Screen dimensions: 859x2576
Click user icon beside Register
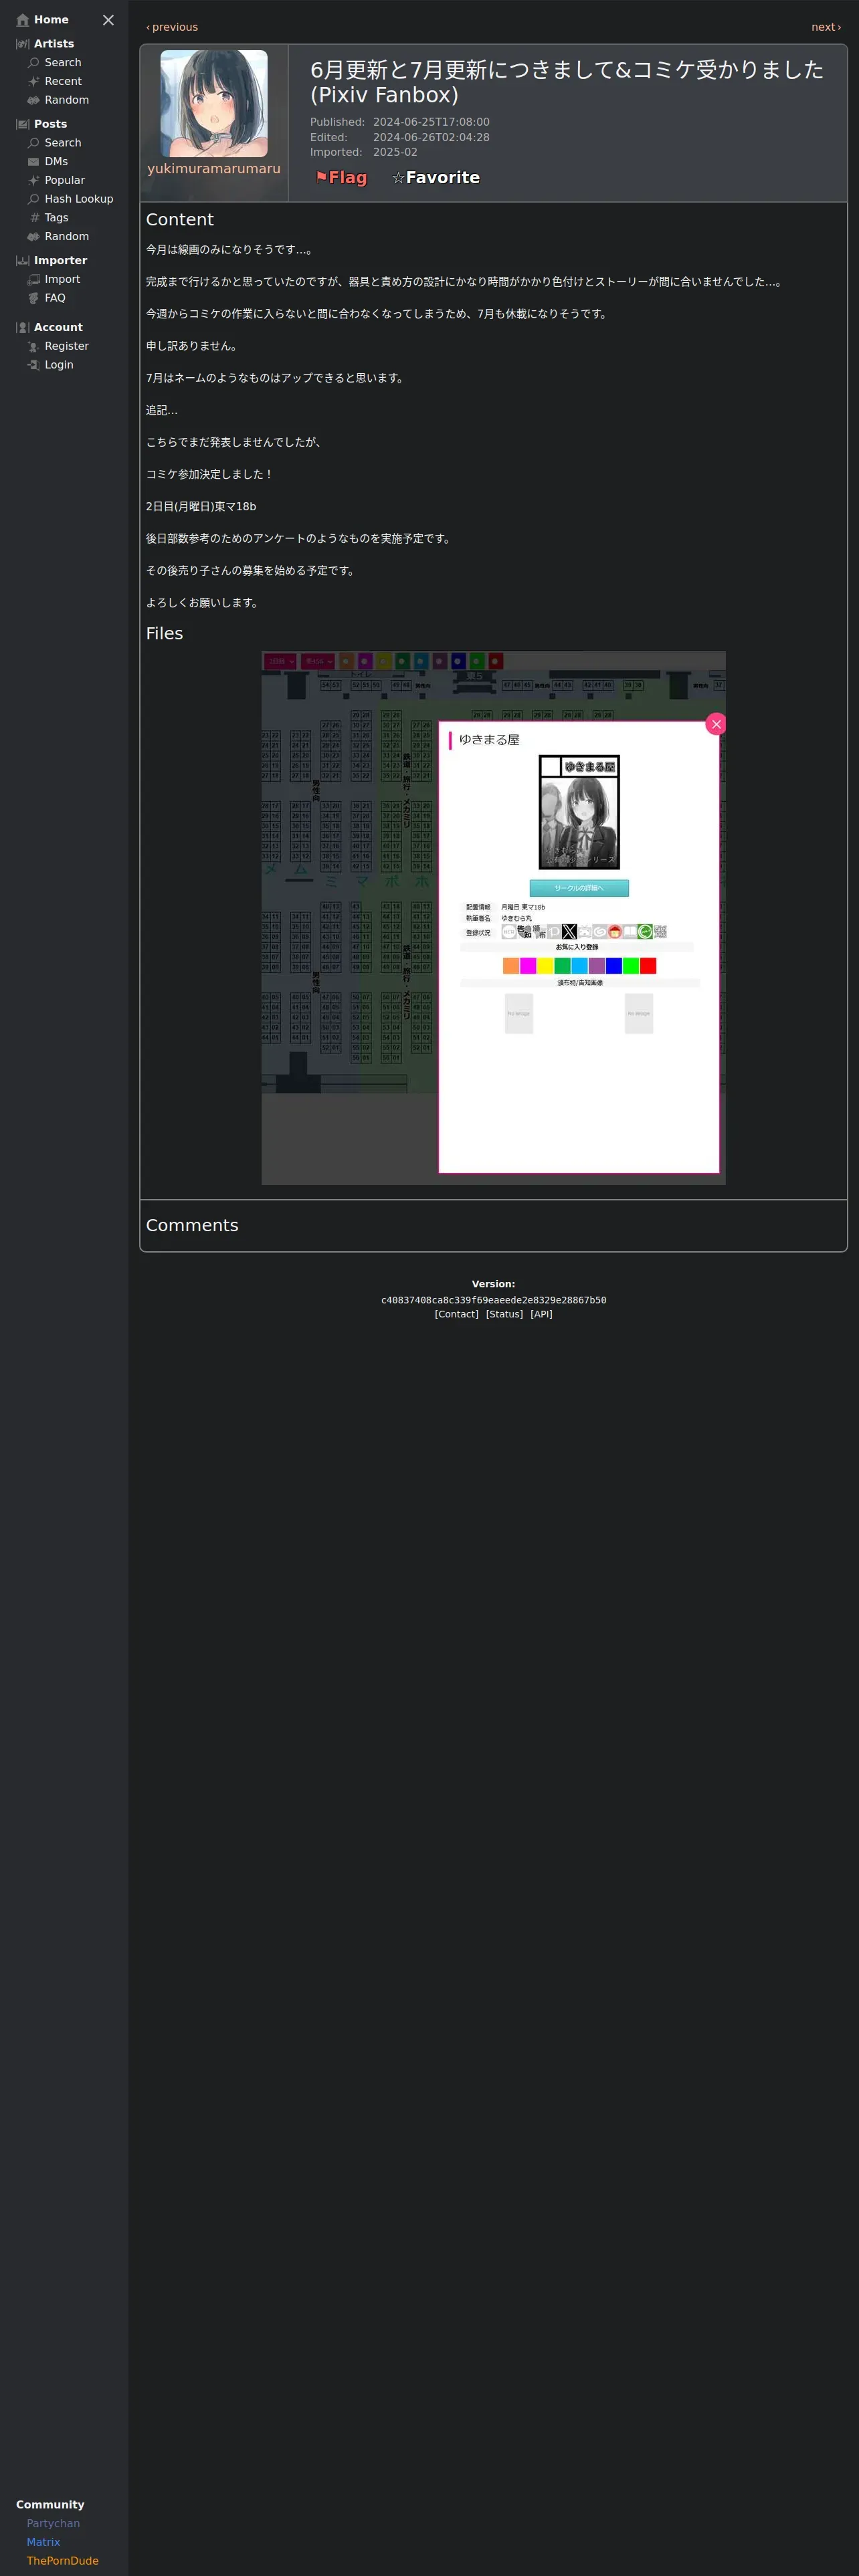tap(33, 346)
